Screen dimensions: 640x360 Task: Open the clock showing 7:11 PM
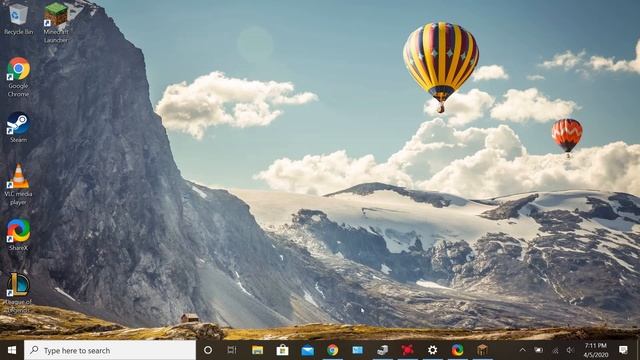596,350
